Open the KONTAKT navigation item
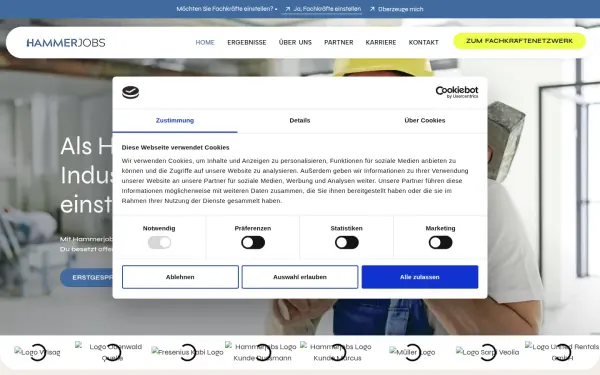This screenshot has width=600, height=375. (424, 42)
